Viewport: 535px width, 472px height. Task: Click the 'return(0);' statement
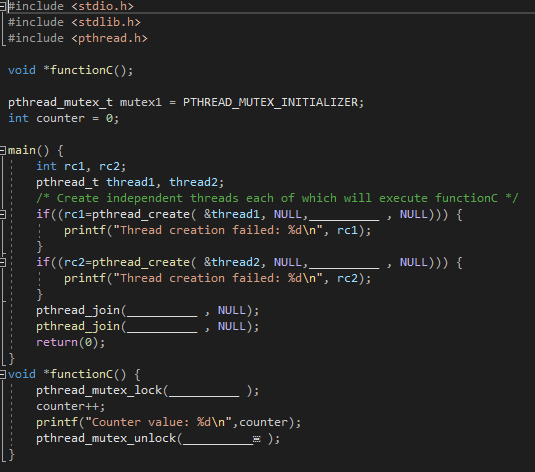coord(71,342)
